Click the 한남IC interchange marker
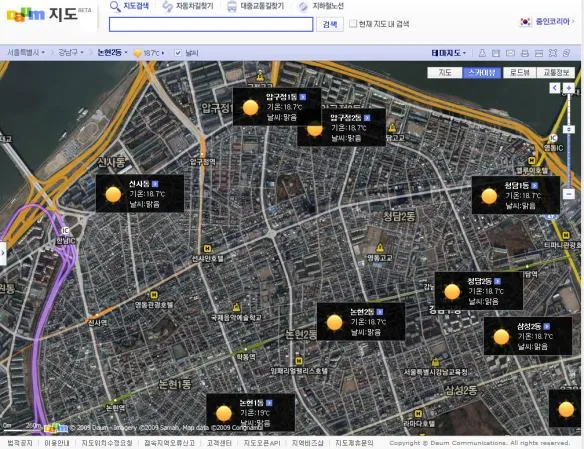Image resolution: width=584 pixels, height=449 pixels. [x=66, y=231]
